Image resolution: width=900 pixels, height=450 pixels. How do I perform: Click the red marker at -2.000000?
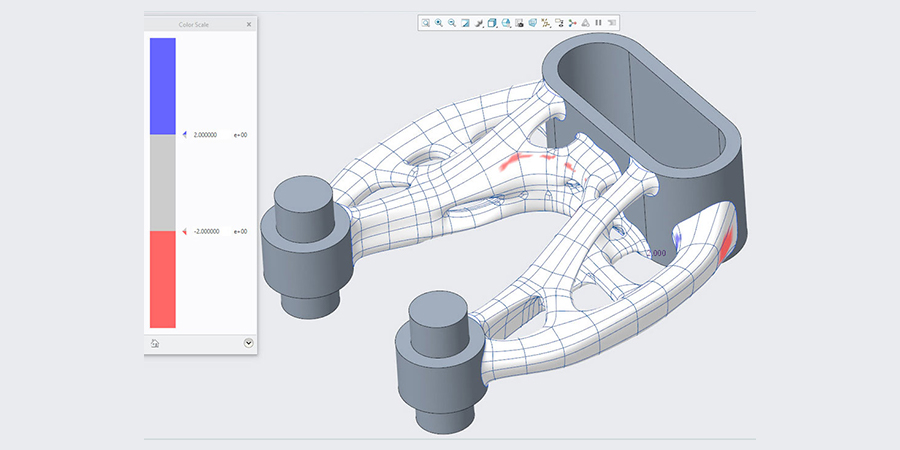pos(184,232)
